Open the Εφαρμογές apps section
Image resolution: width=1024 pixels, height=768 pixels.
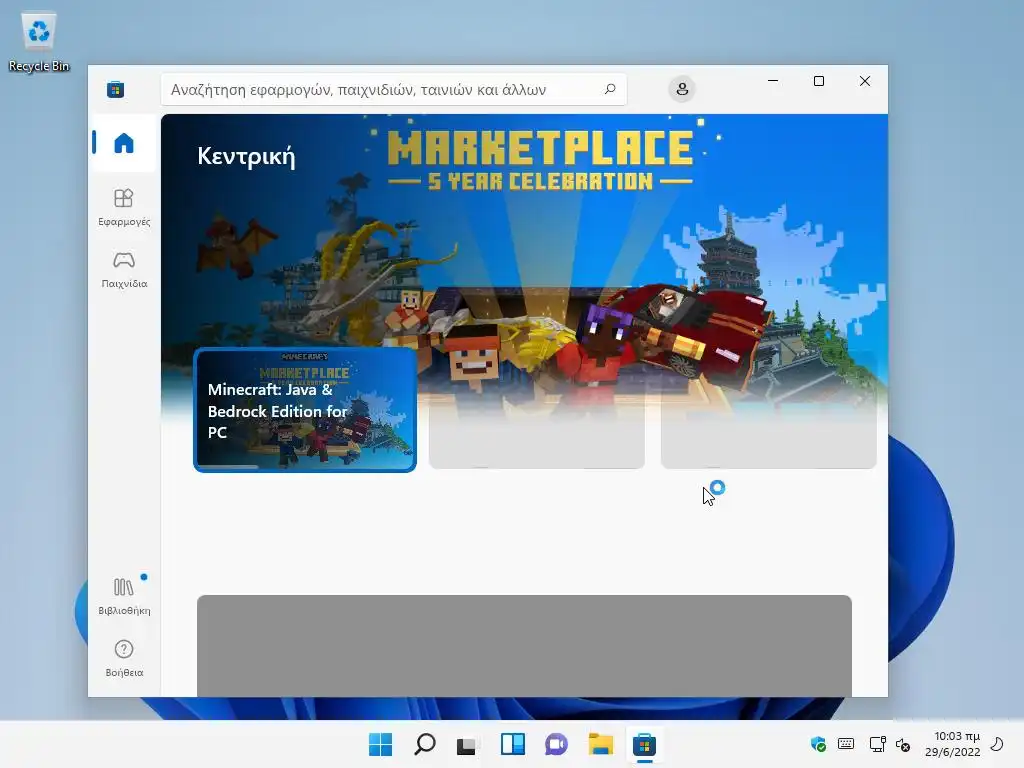[124, 207]
